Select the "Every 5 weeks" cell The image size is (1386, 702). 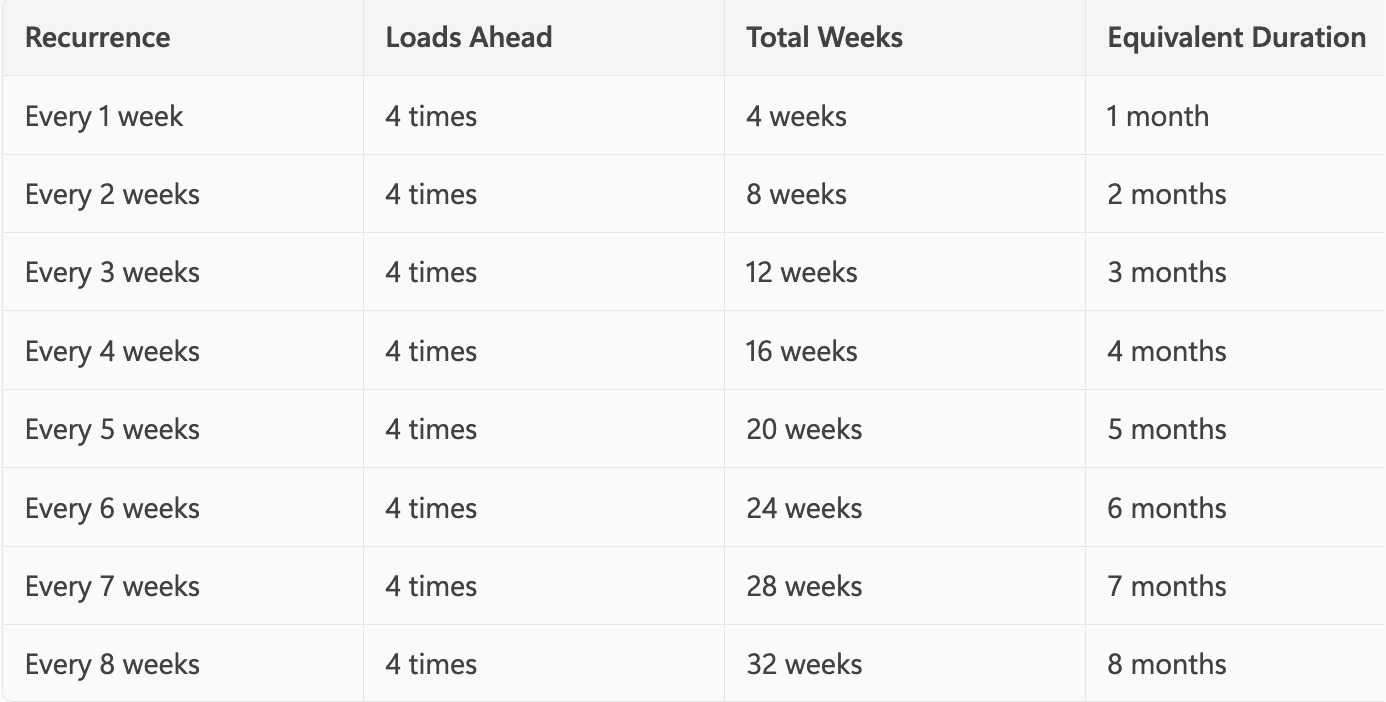click(x=112, y=429)
